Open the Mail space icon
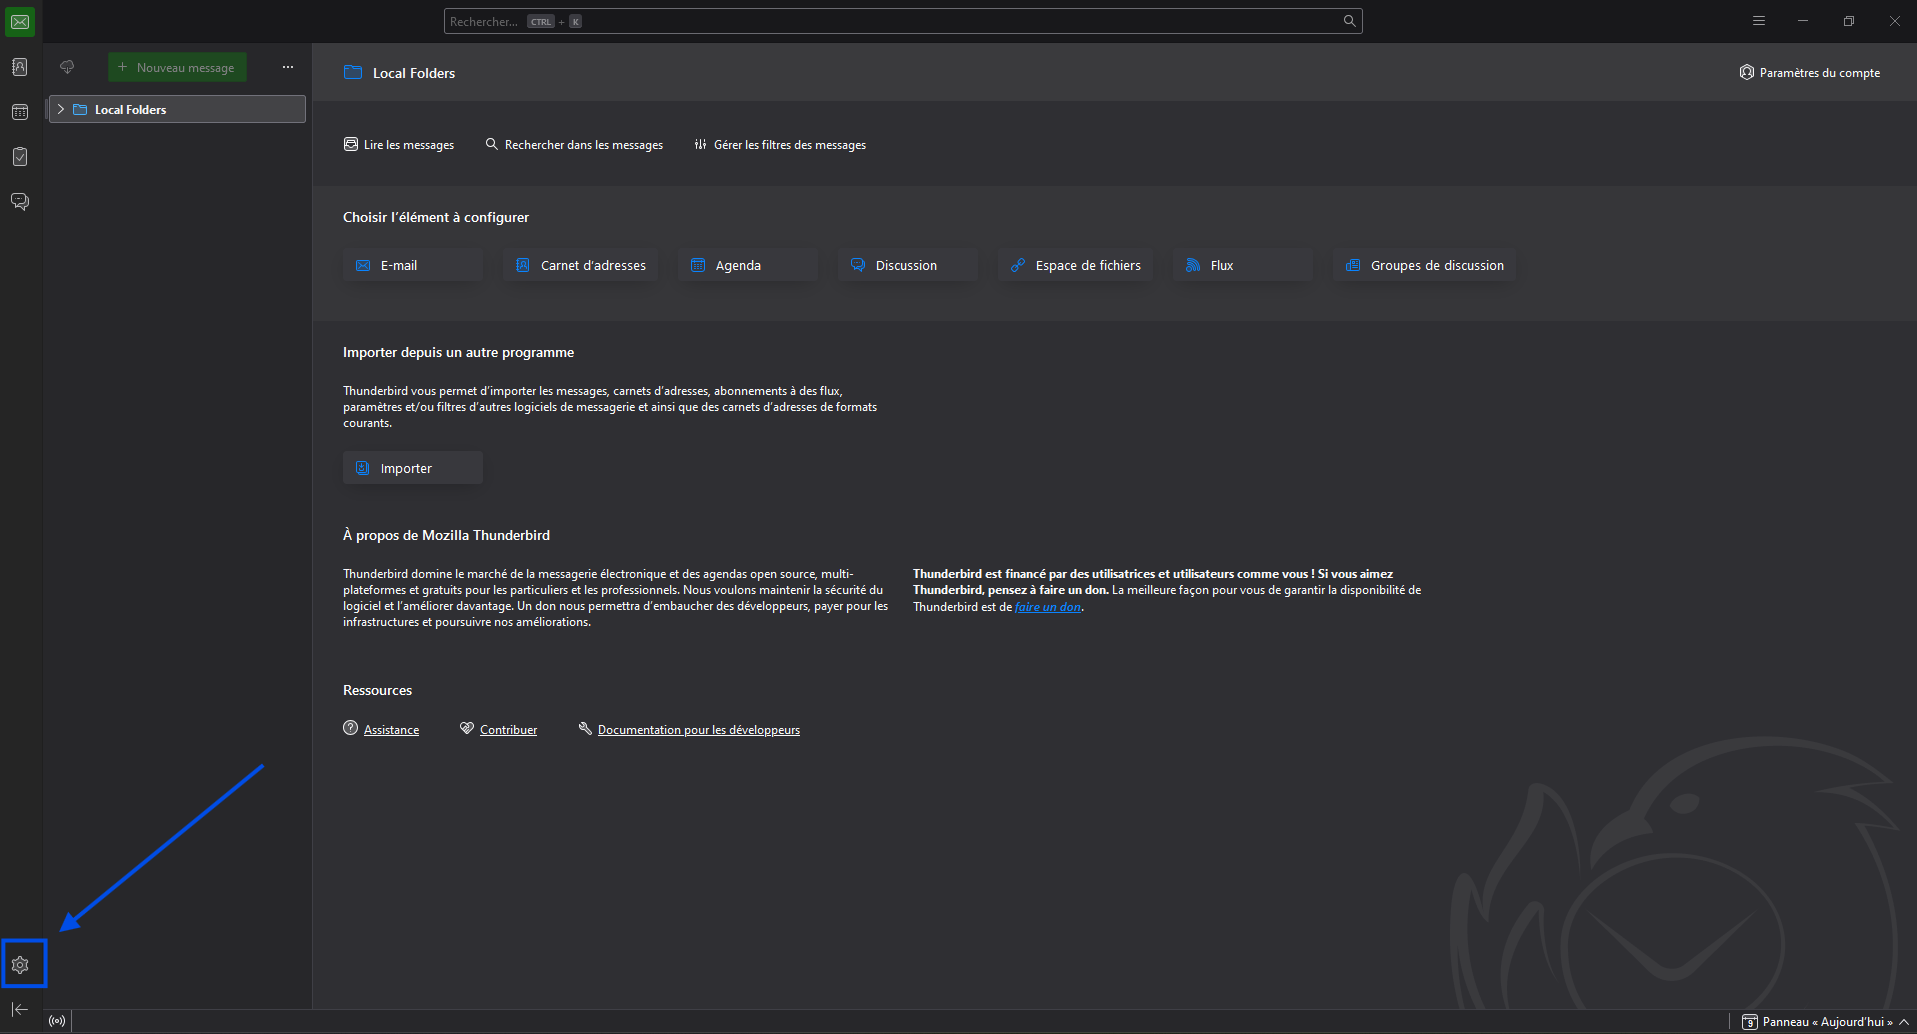 click(x=20, y=22)
